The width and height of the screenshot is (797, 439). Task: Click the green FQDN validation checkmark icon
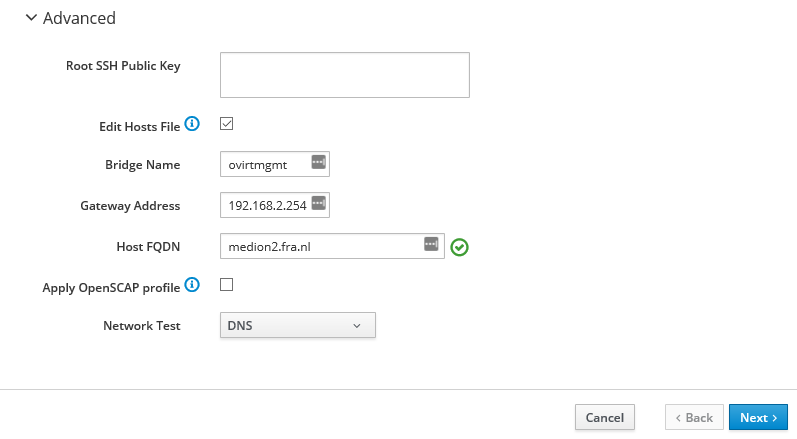coord(459,246)
